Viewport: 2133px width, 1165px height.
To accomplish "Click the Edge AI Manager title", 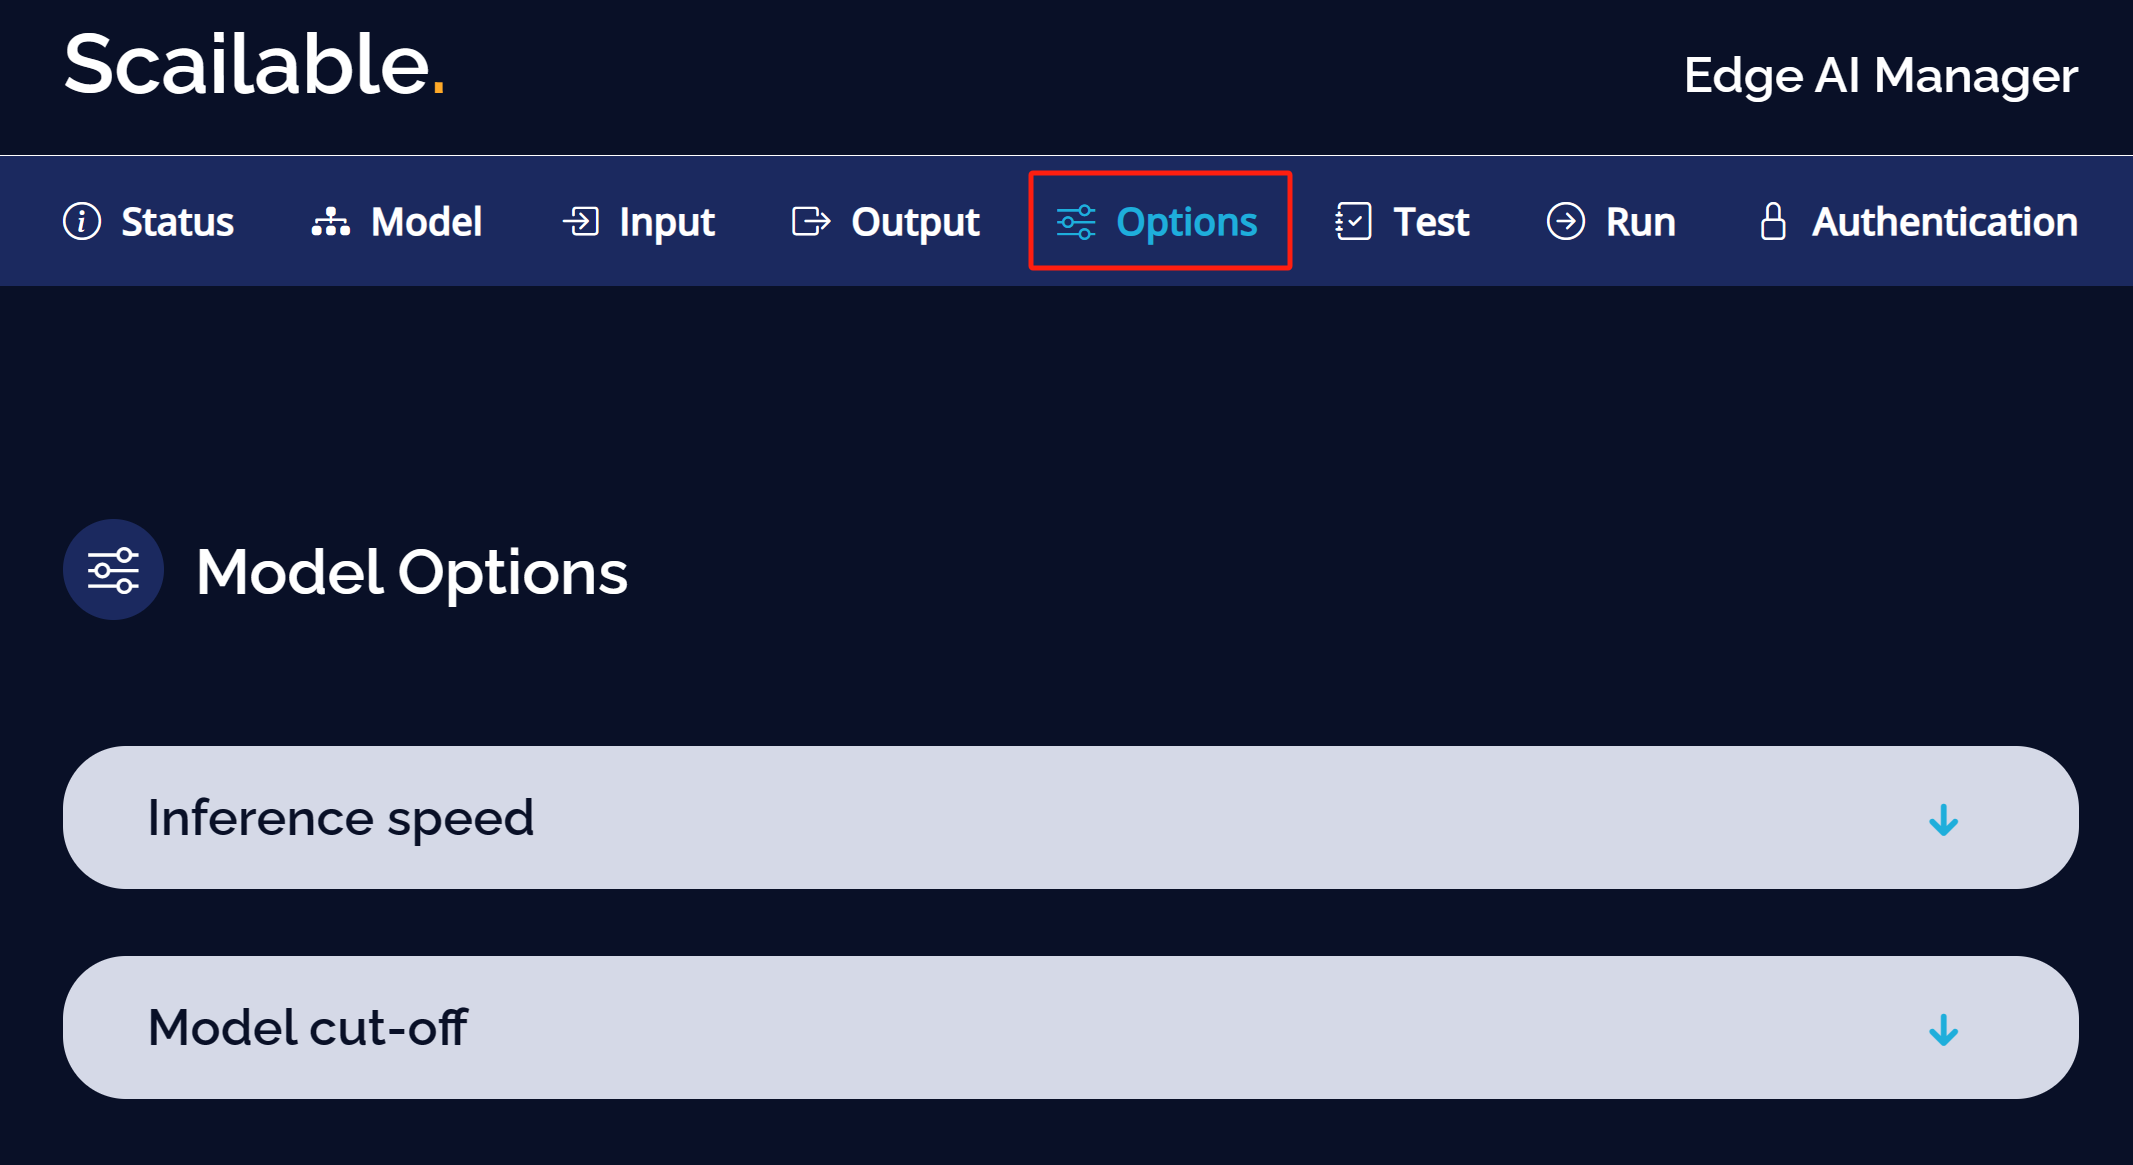I will point(1881,76).
